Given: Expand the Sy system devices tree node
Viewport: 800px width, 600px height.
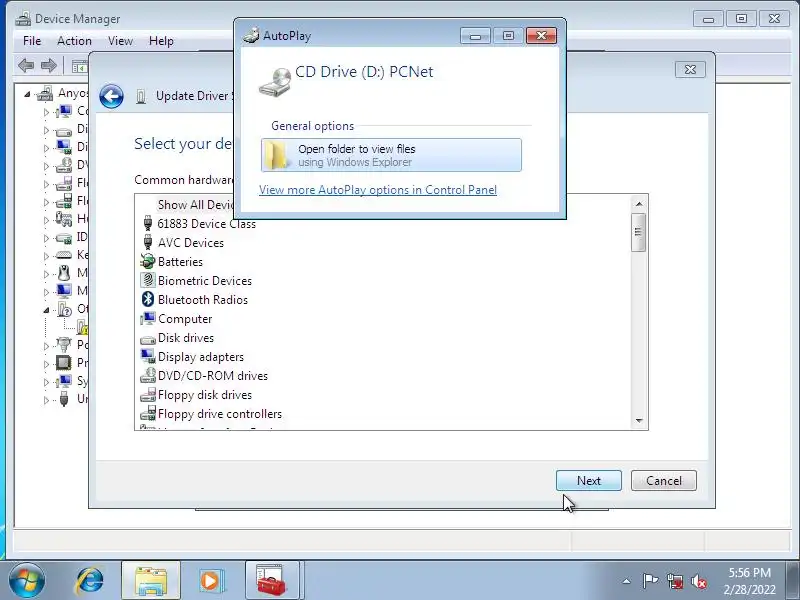Looking at the screenshot, I should coord(46,382).
